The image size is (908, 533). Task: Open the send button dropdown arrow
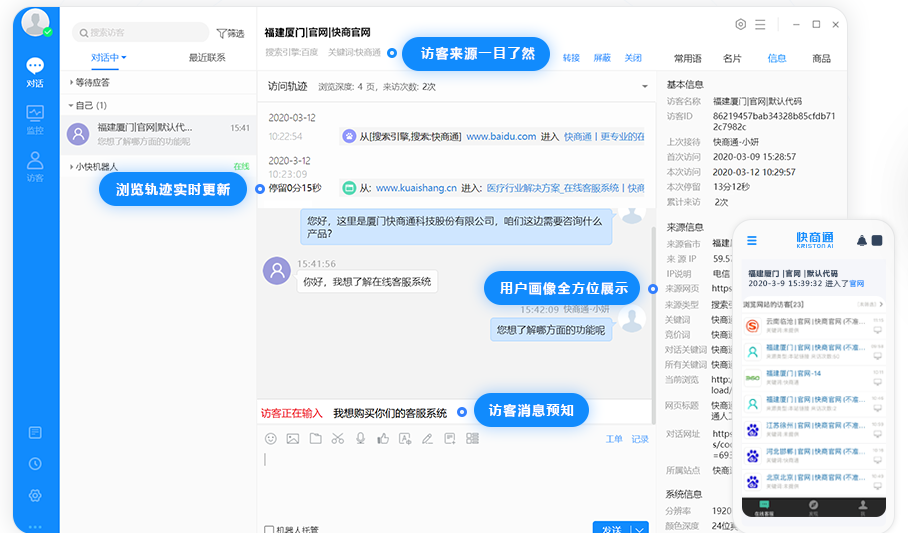point(639,528)
